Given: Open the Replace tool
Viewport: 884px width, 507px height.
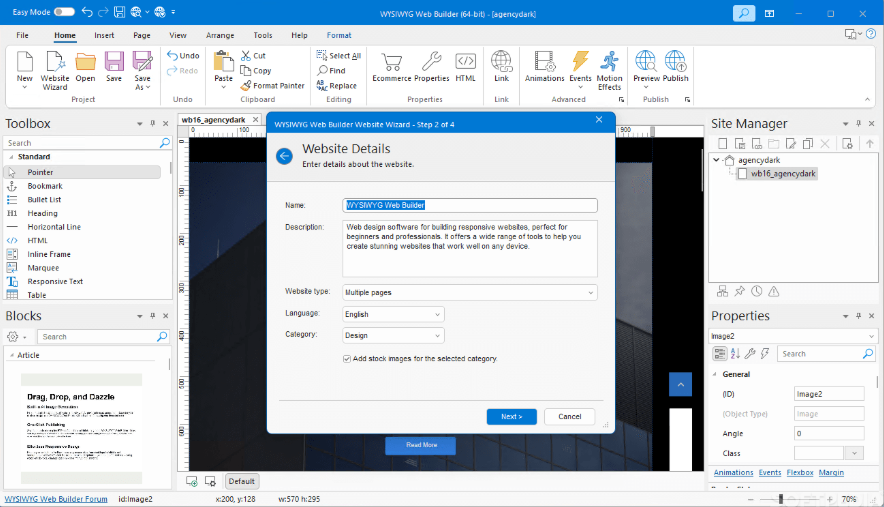Looking at the screenshot, I should 337,86.
